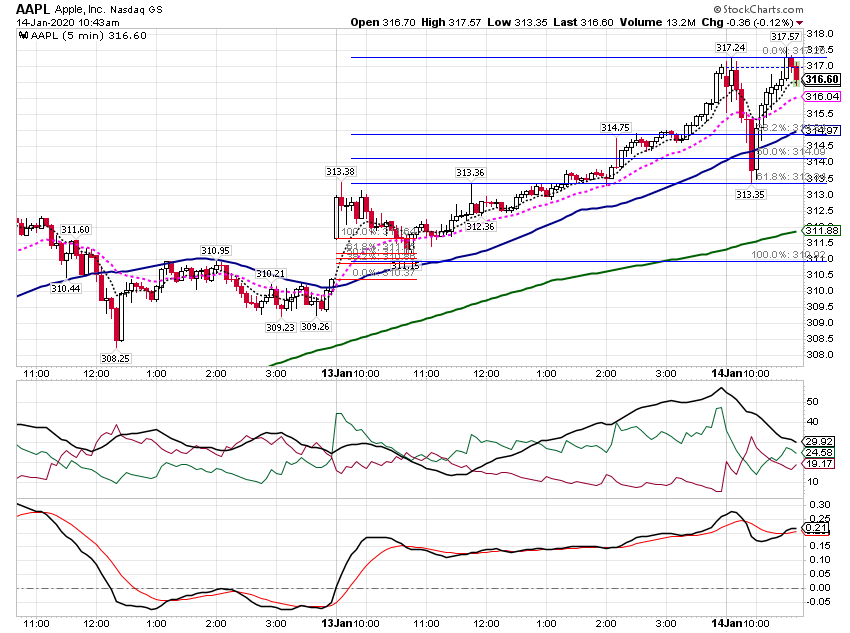Click the 314.75 price annotation
The image size is (850, 633).
click(x=615, y=127)
